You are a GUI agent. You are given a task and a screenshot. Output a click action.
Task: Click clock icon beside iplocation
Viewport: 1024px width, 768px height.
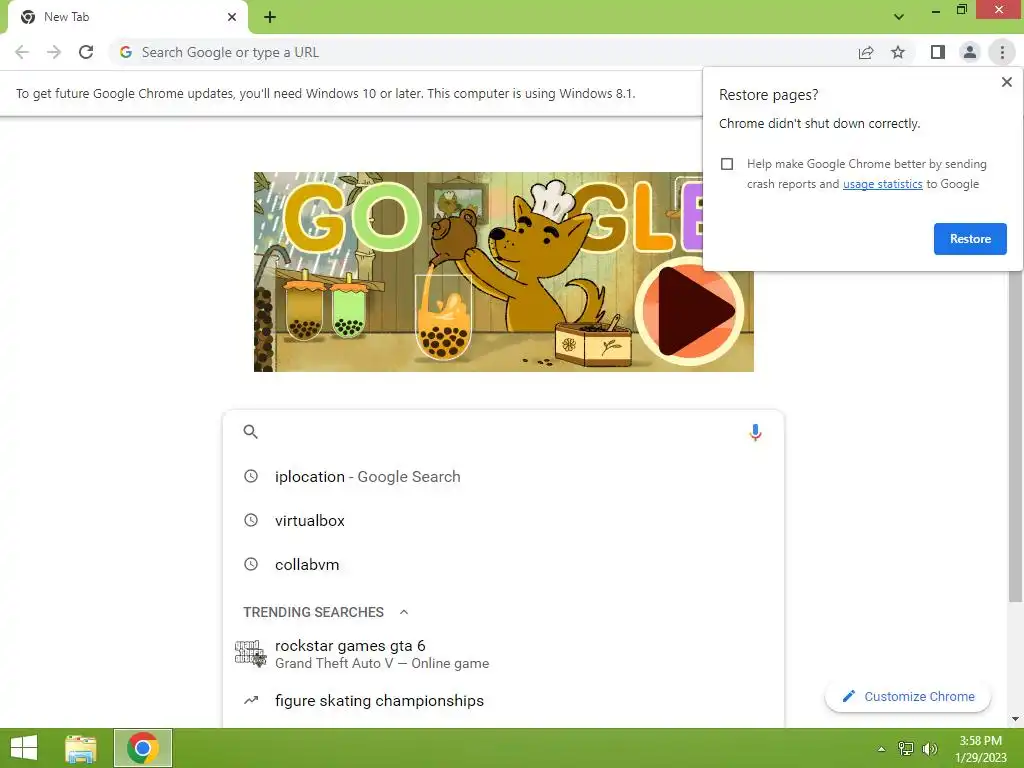click(251, 476)
